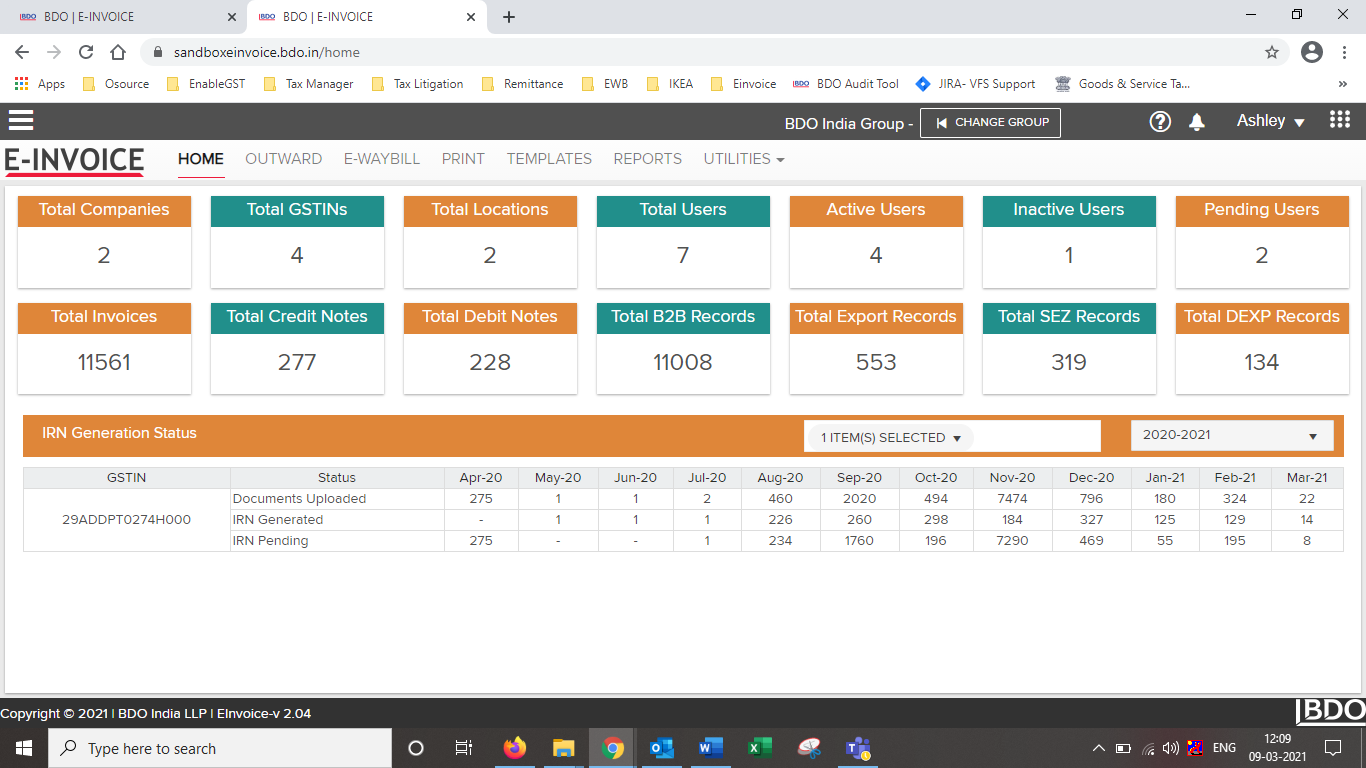Click the IRN Generated row label
1366x768 pixels.
pyautogui.click(x=278, y=520)
